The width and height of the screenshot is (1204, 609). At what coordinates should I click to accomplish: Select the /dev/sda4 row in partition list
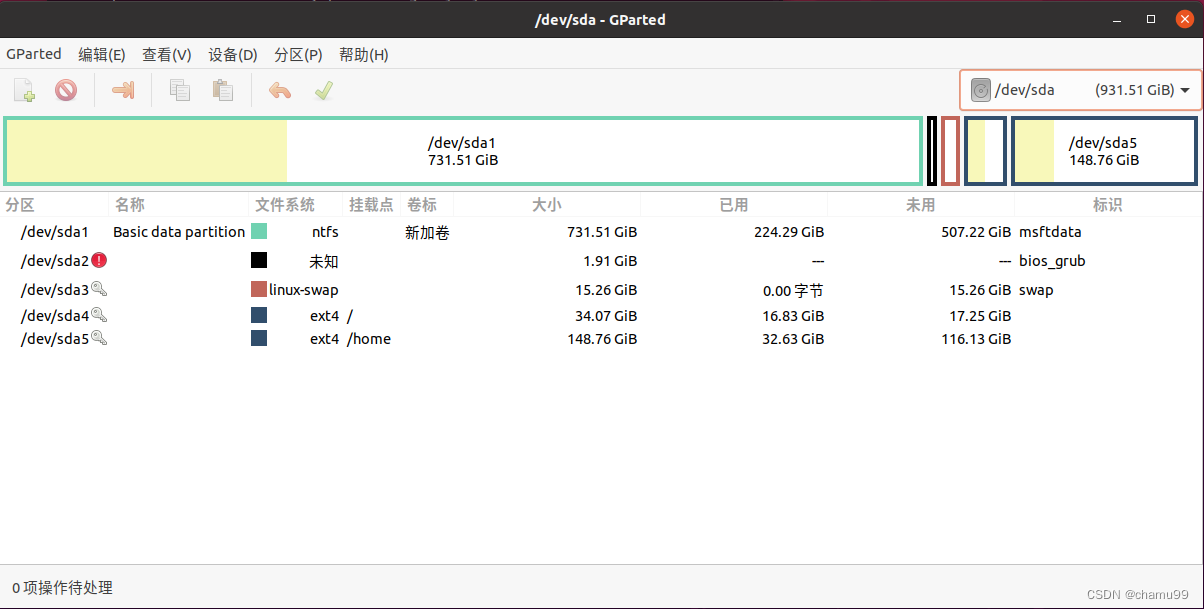pos(602,316)
